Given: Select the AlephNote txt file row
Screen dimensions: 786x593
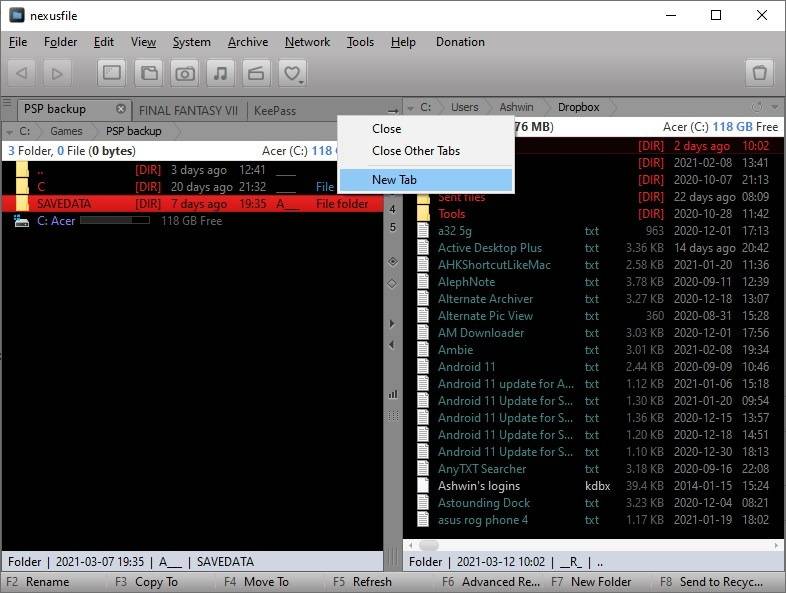Looking at the screenshot, I should click(x=593, y=282).
